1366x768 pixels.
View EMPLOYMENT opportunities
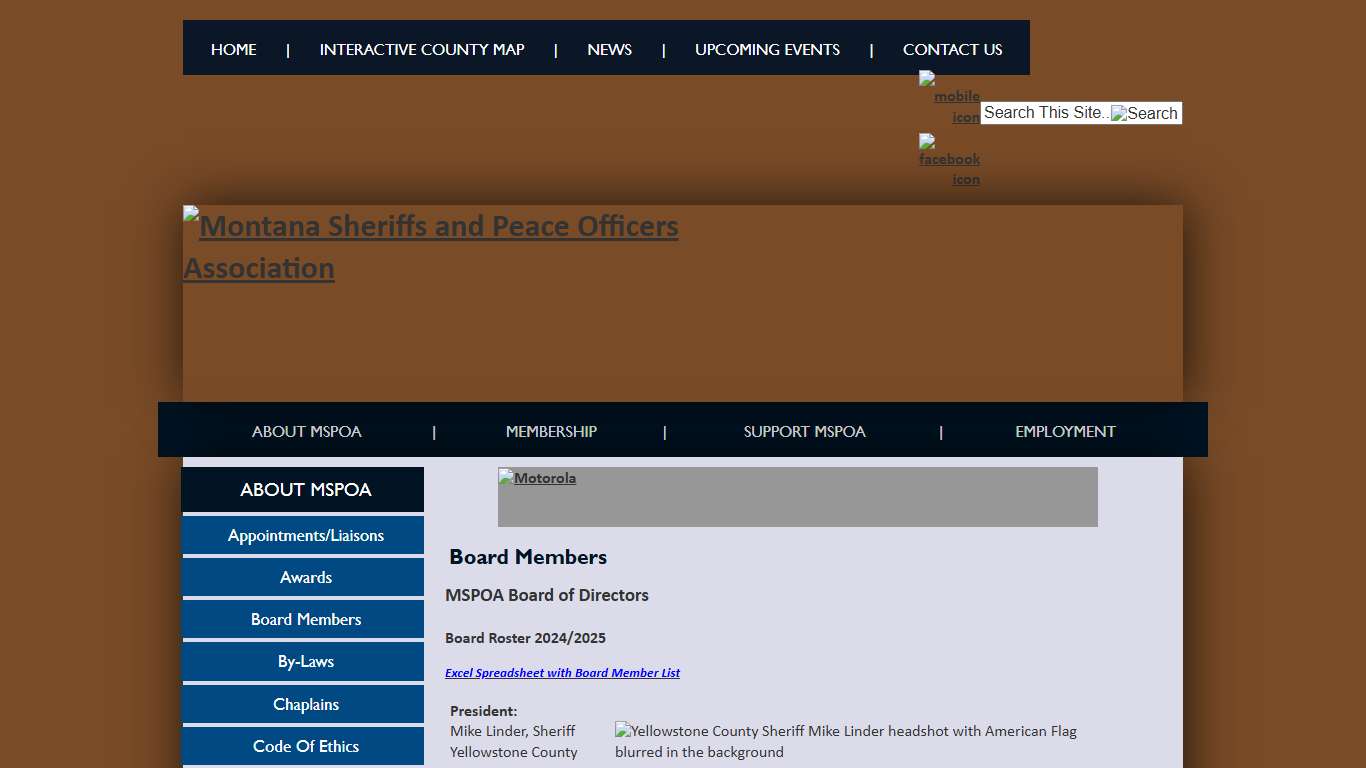coord(1064,431)
